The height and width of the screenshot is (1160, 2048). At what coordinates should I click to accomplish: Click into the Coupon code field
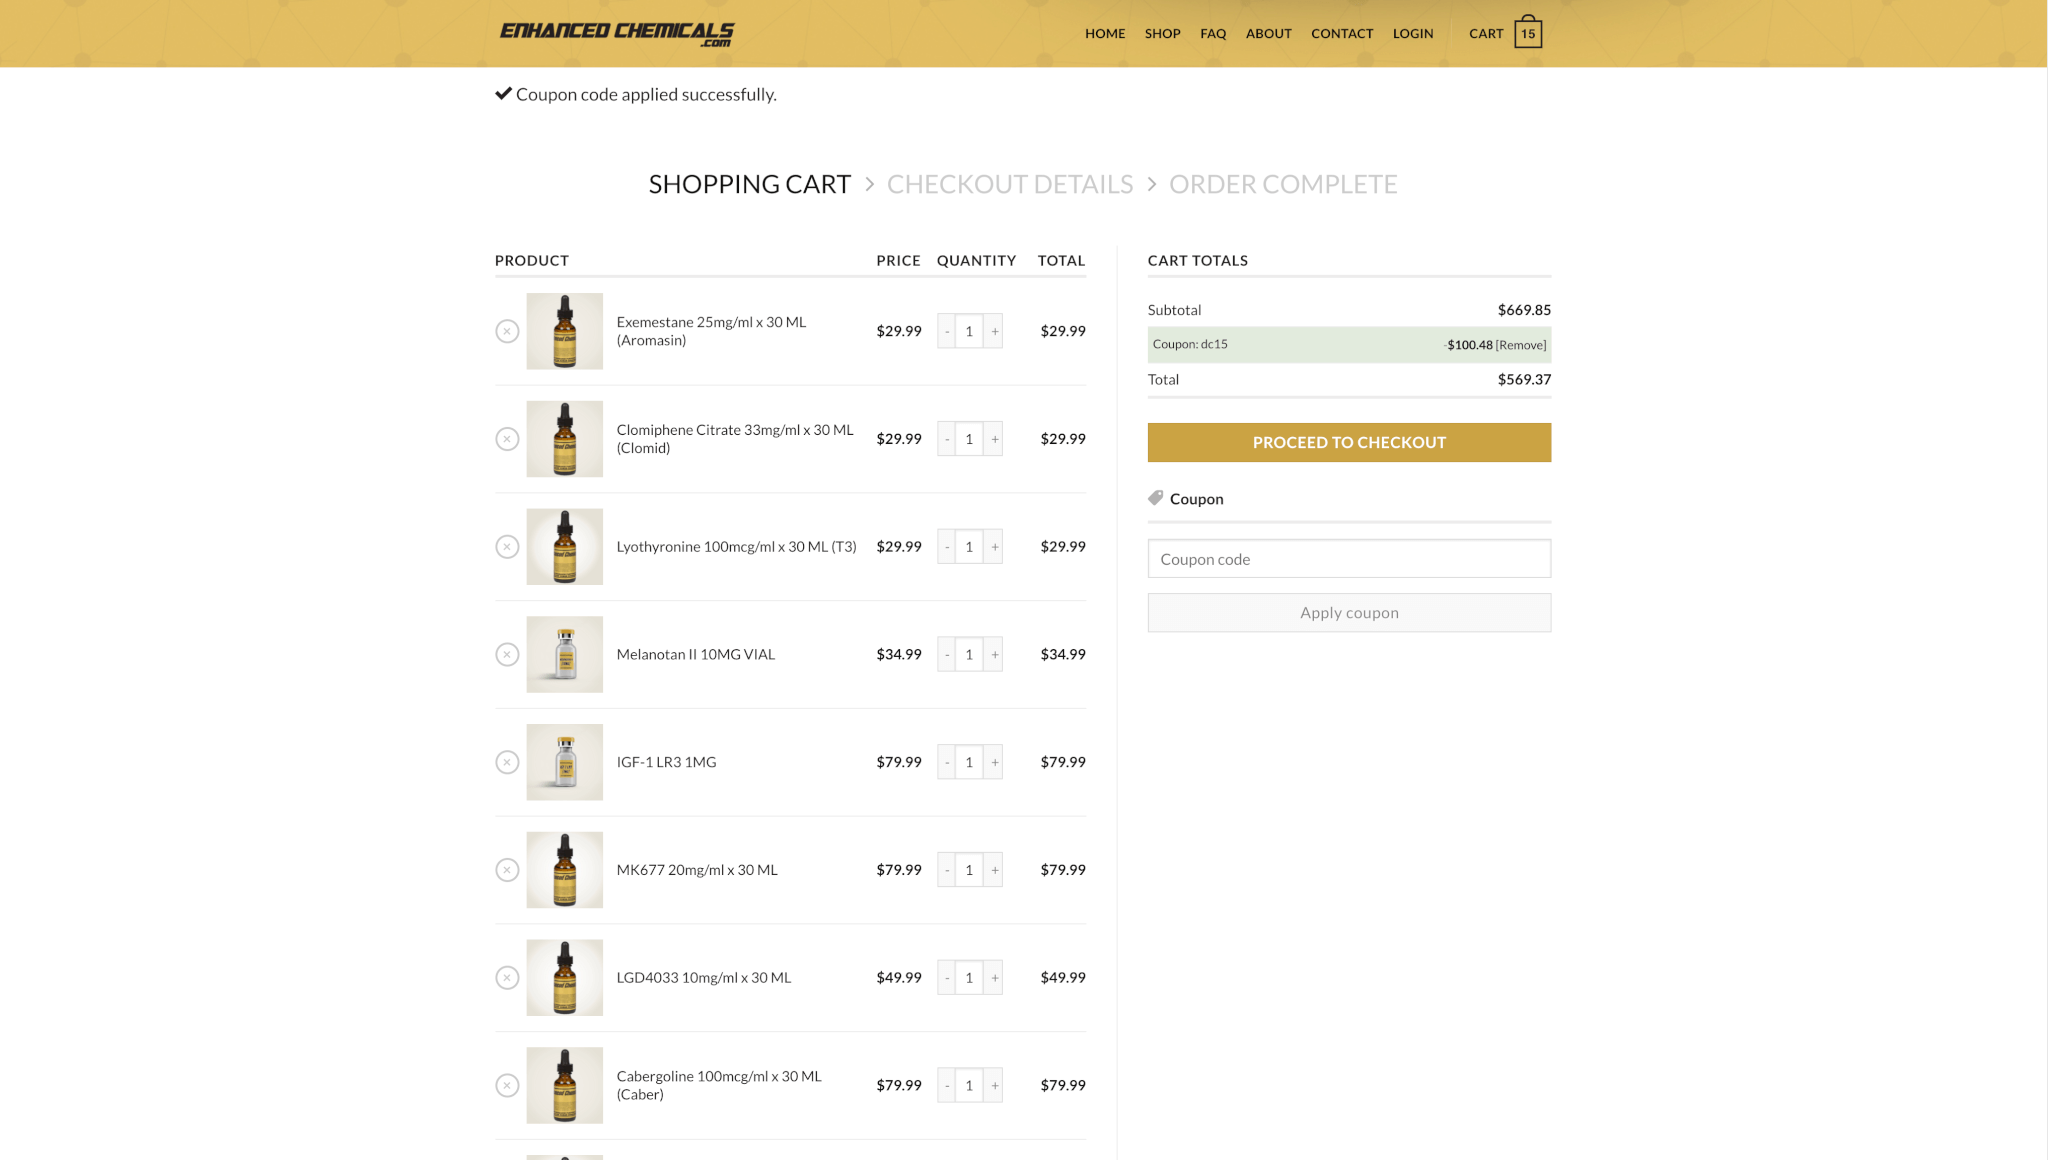point(1349,559)
